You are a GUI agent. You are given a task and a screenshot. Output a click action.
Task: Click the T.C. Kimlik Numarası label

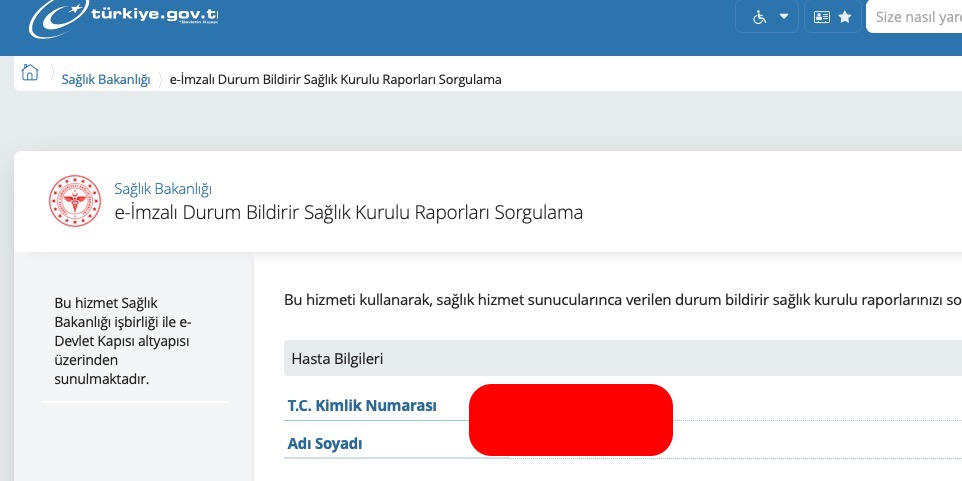tap(362, 405)
